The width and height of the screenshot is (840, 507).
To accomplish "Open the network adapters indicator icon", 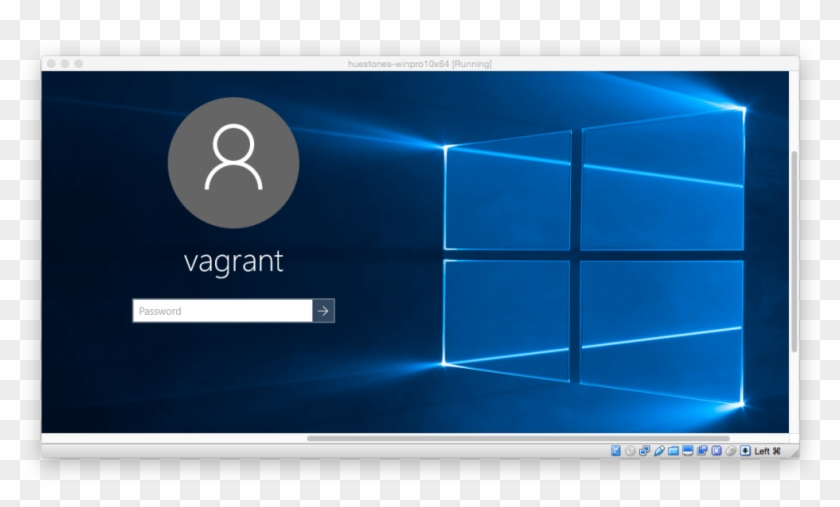I will [644, 451].
